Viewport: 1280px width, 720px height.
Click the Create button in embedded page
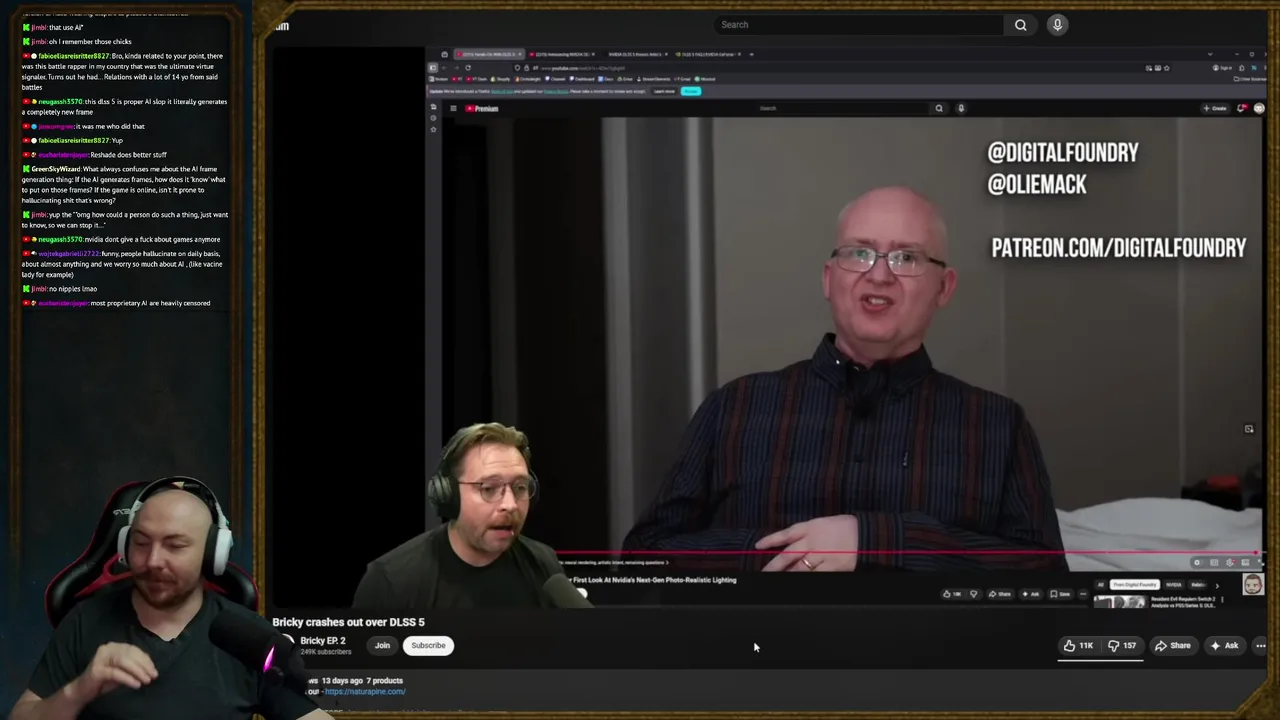click(x=1214, y=108)
